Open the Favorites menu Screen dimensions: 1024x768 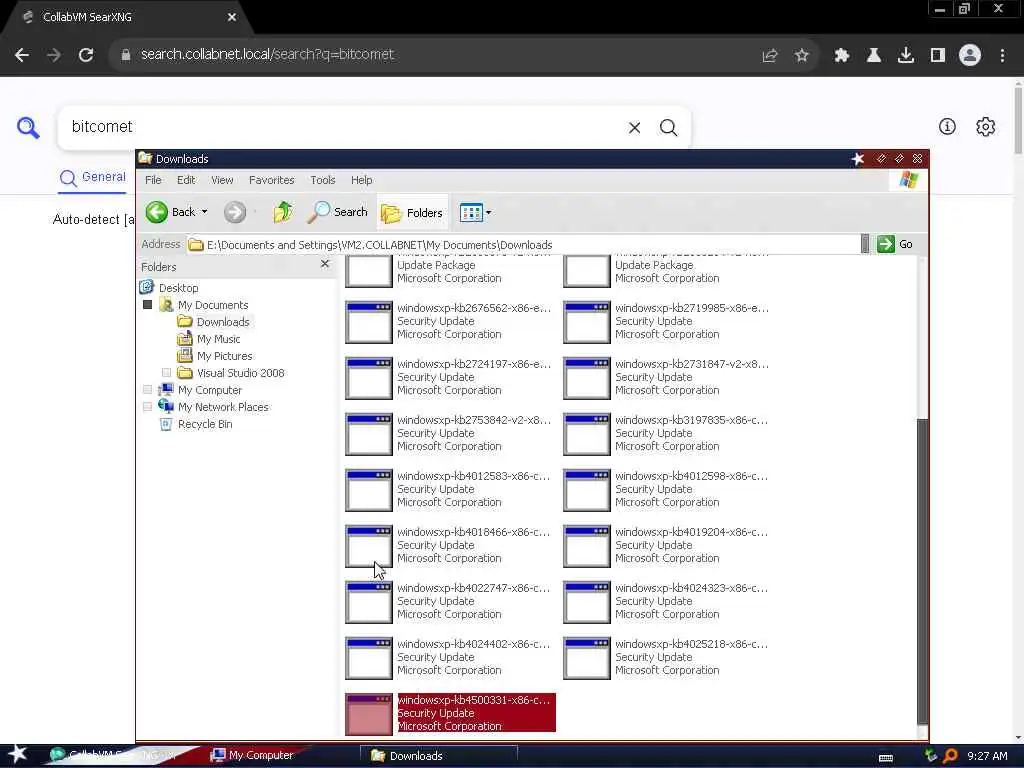pos(272,180)
